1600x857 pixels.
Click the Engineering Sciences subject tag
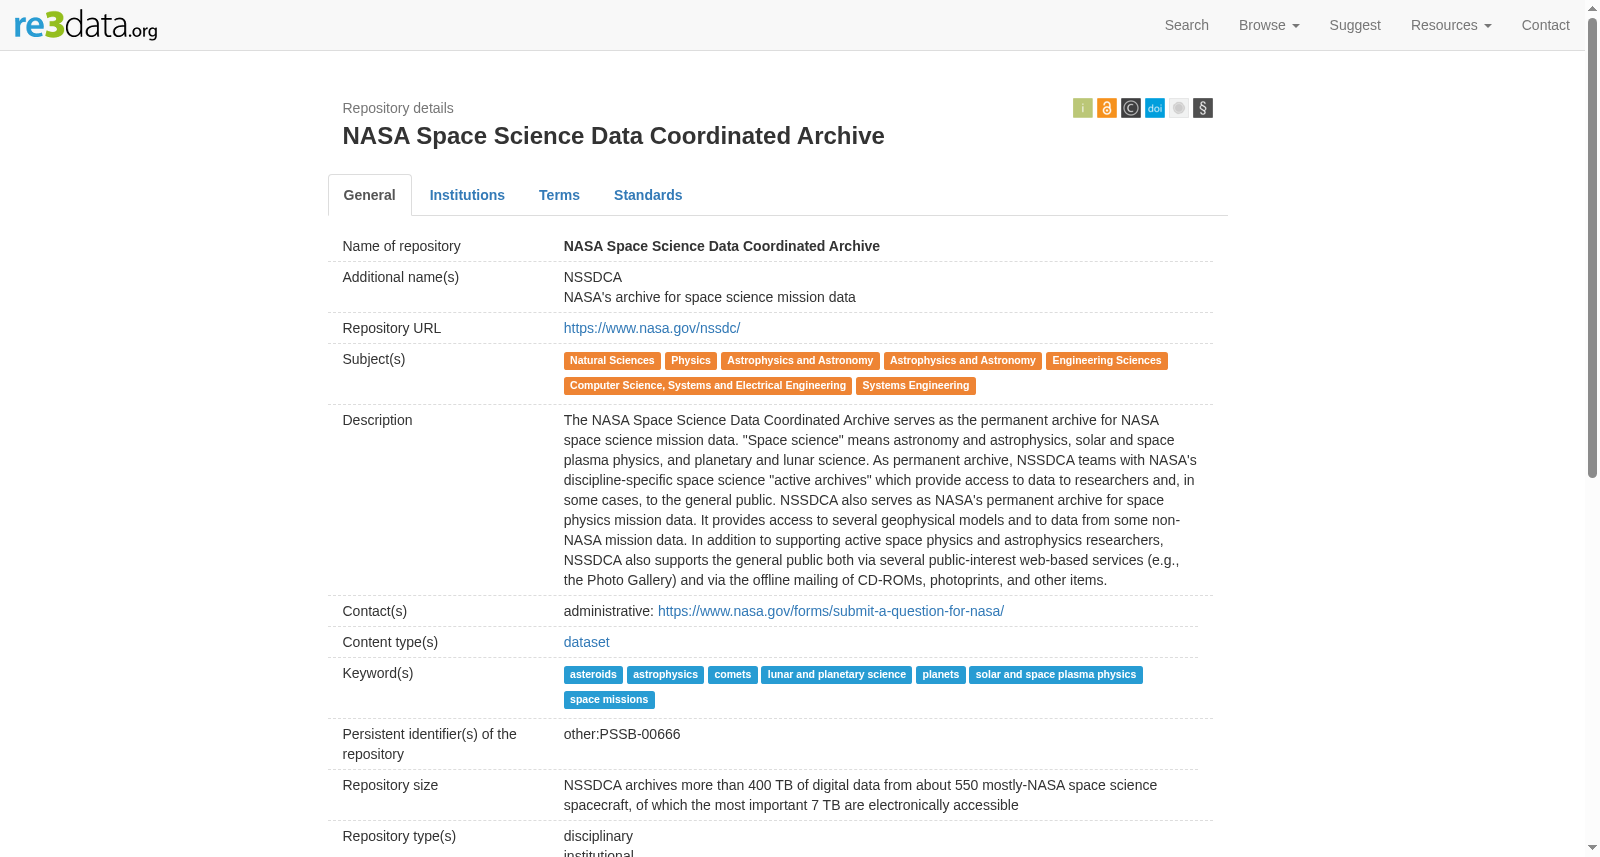[x=1106, y=361]
